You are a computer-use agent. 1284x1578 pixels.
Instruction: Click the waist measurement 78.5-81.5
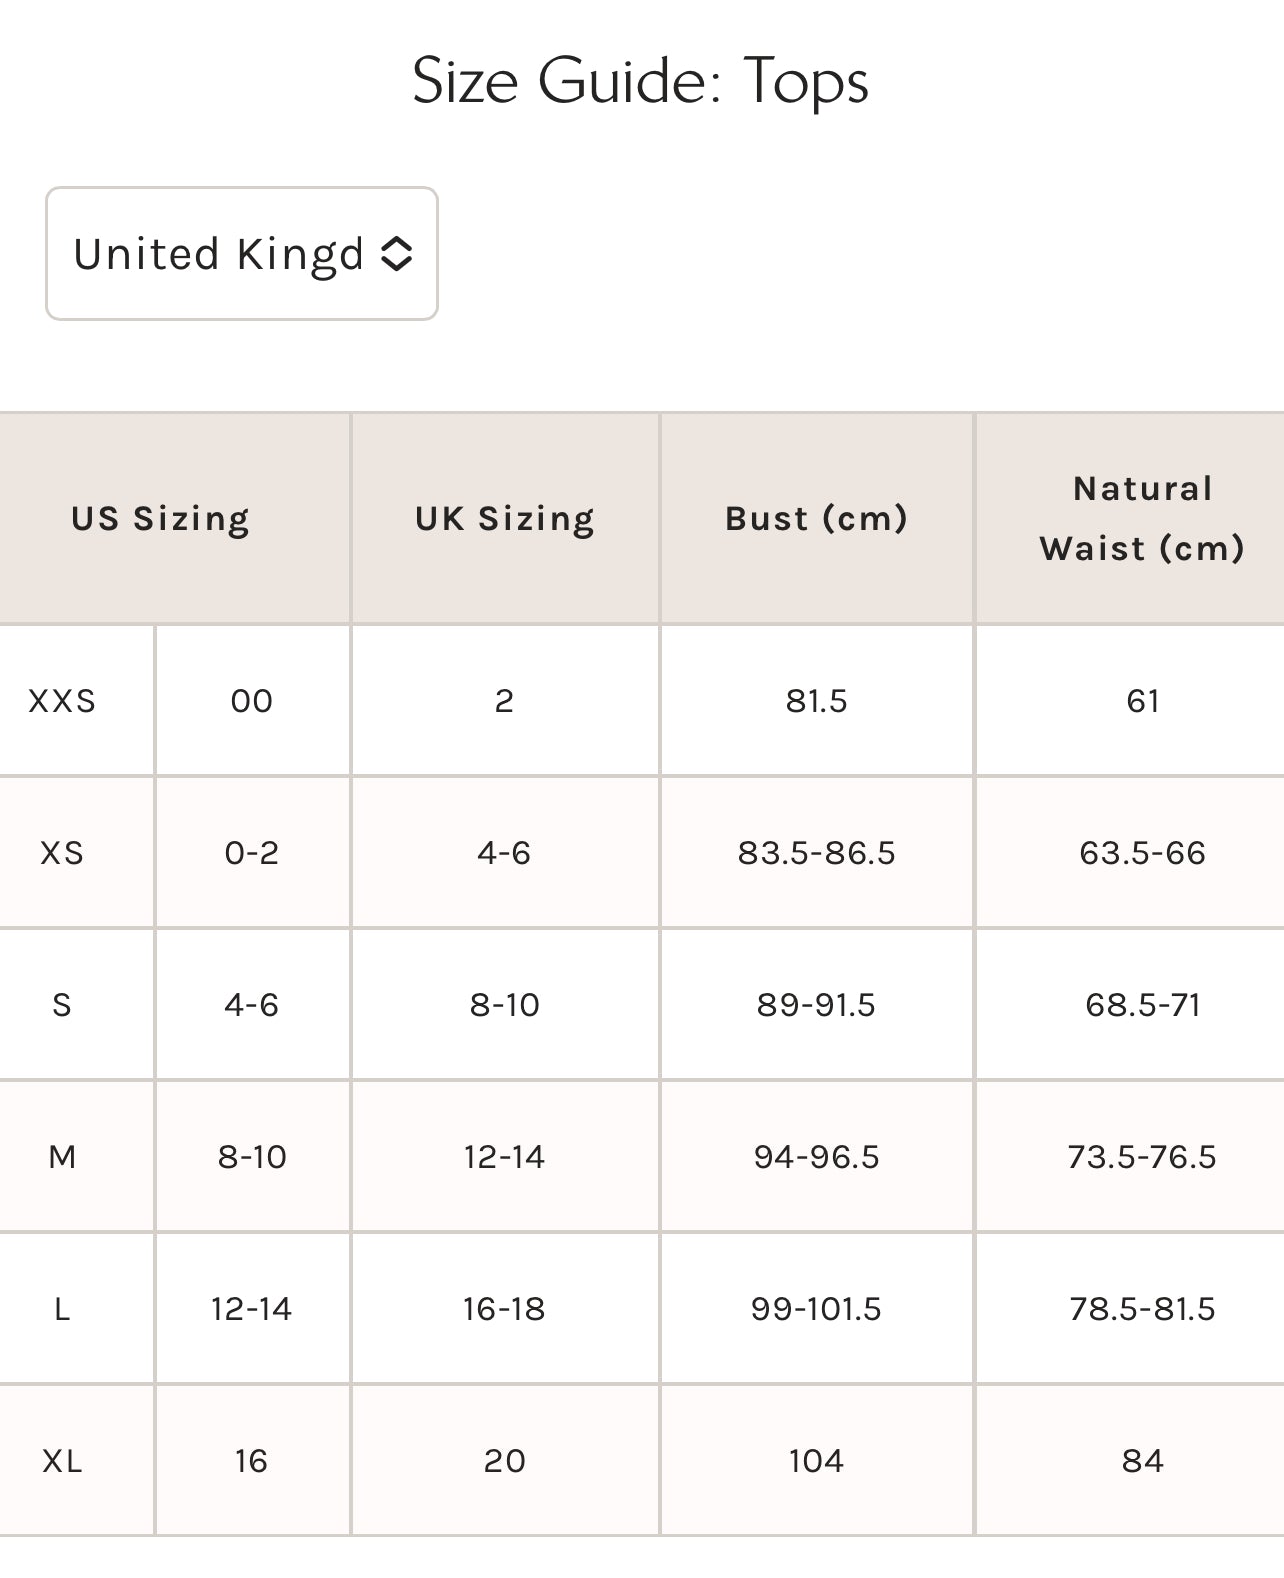coord(1142,1309)
